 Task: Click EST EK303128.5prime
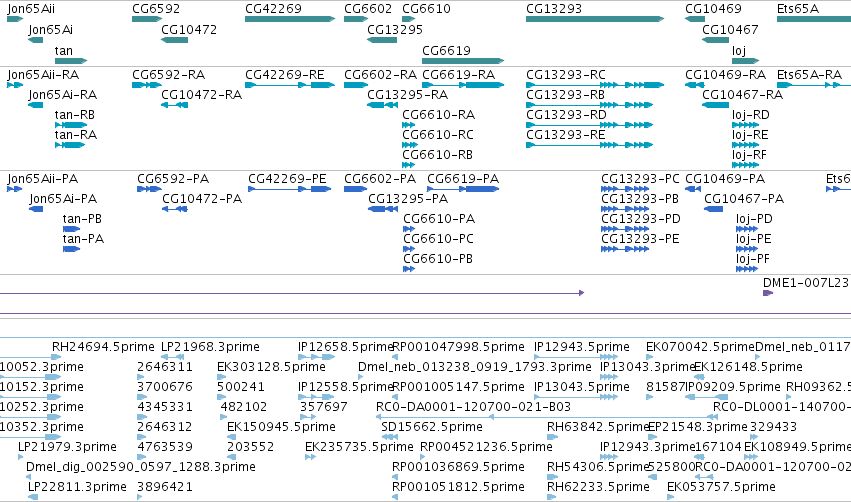tap(271, 367)
